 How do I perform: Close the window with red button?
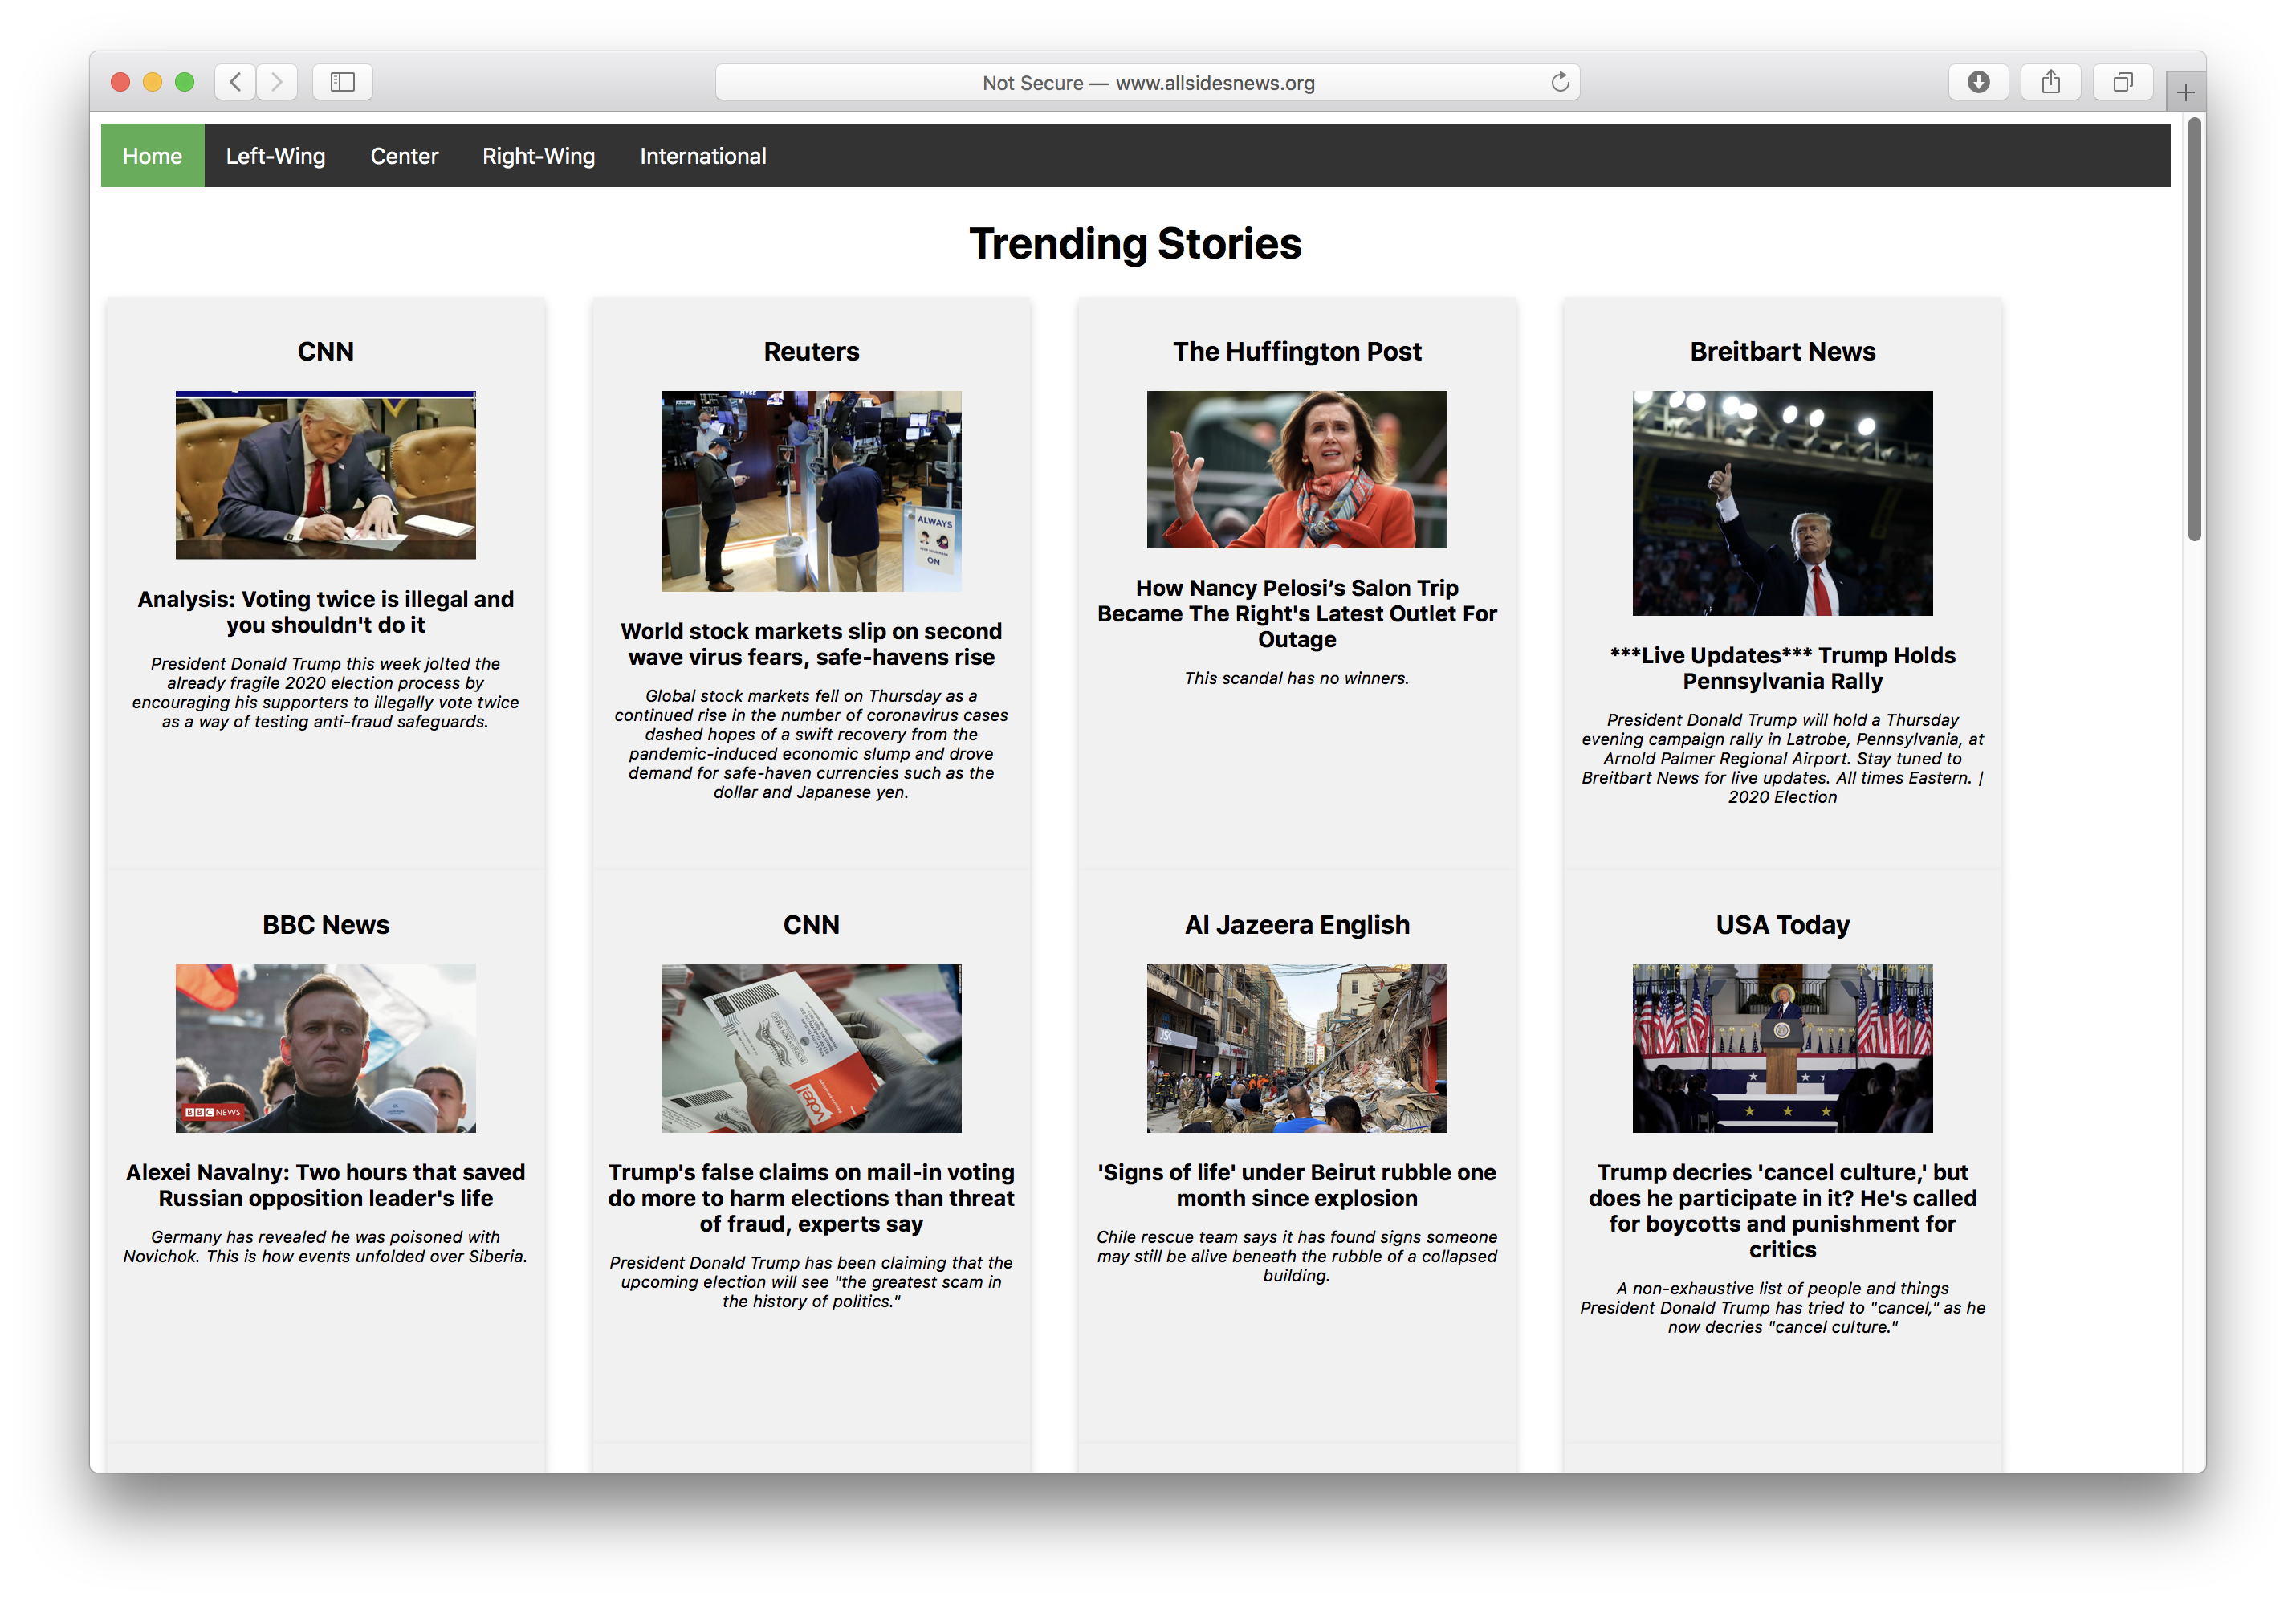[x=121, y=82]
